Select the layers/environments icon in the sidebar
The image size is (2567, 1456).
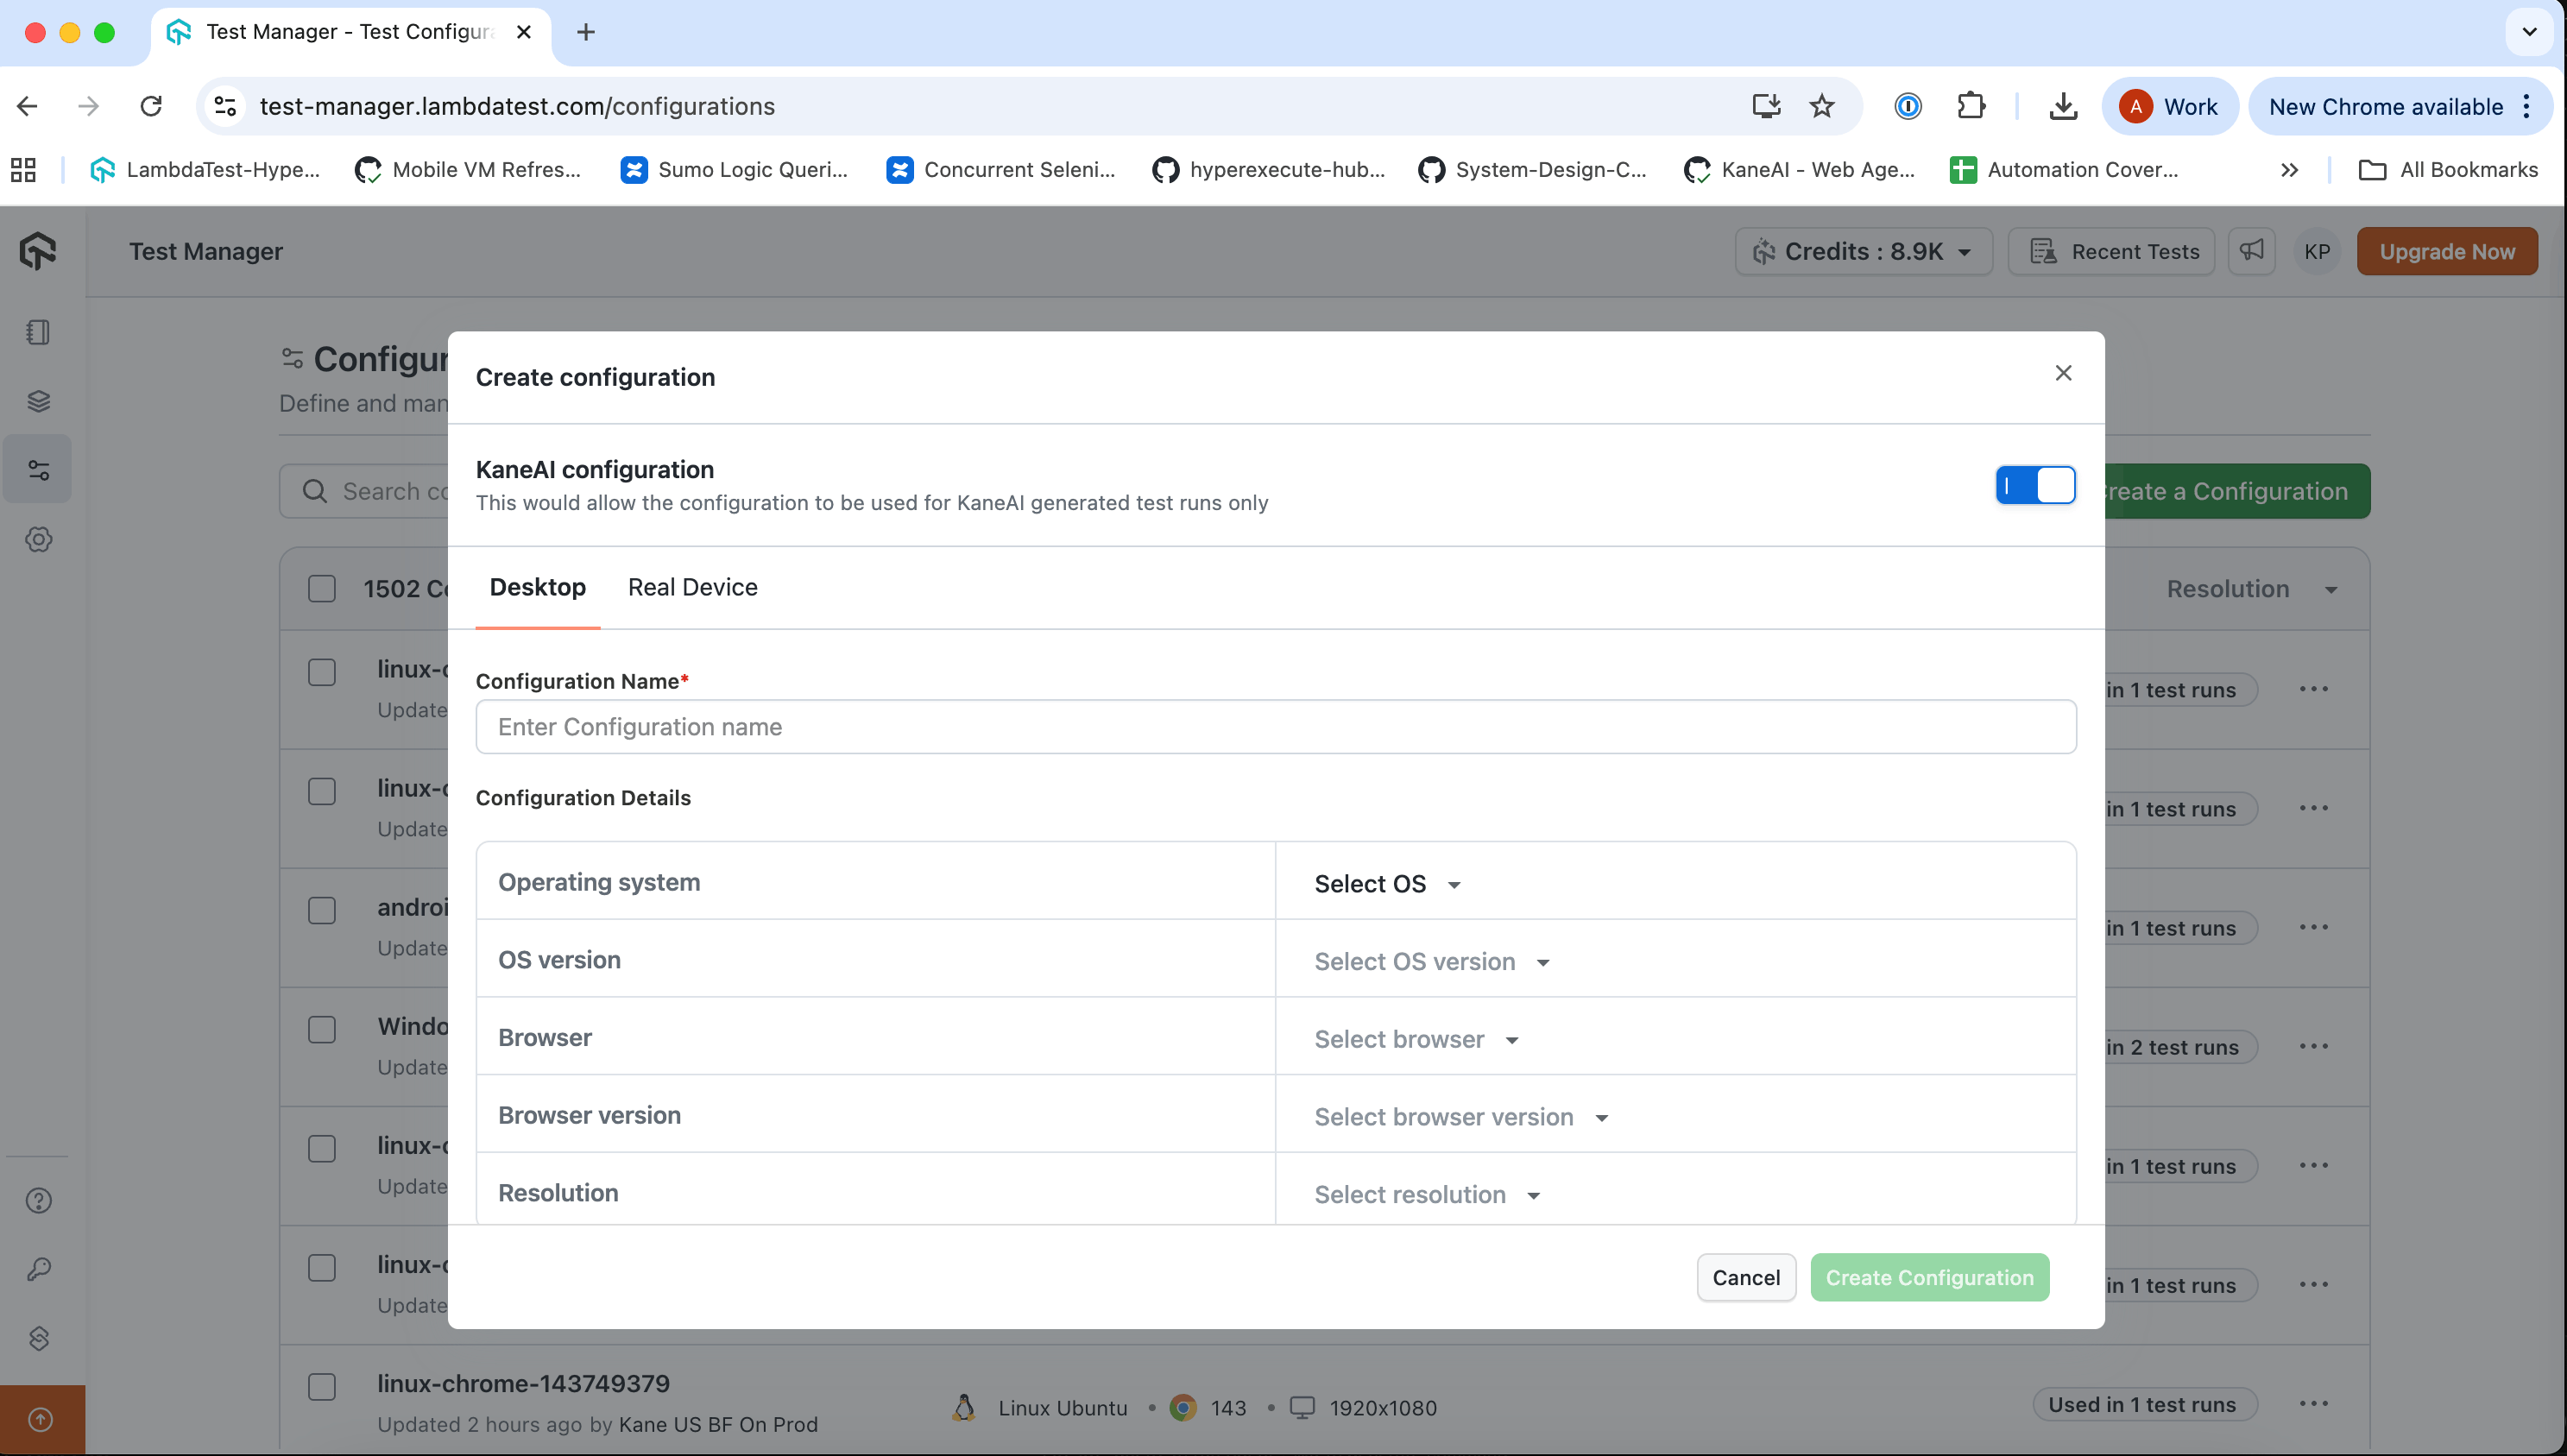(38, 400)
